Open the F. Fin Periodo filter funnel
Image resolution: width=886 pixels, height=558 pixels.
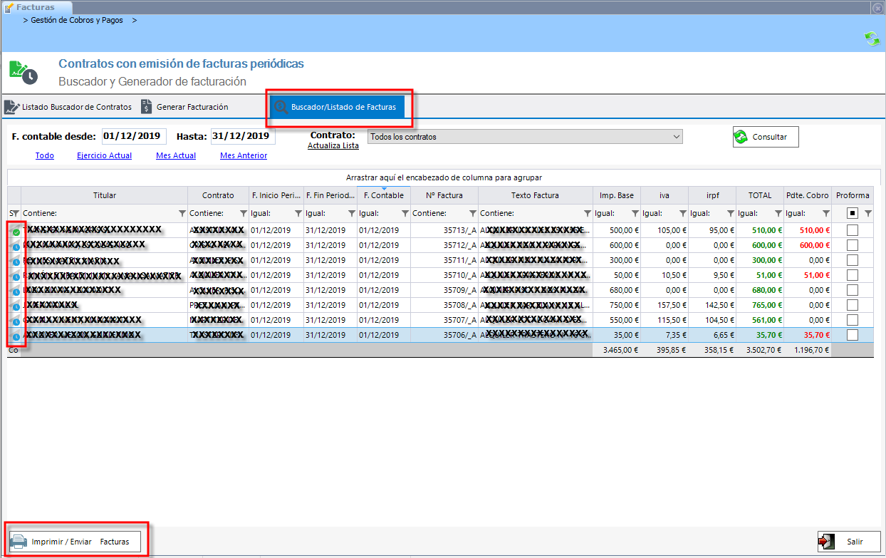point(351,213)
